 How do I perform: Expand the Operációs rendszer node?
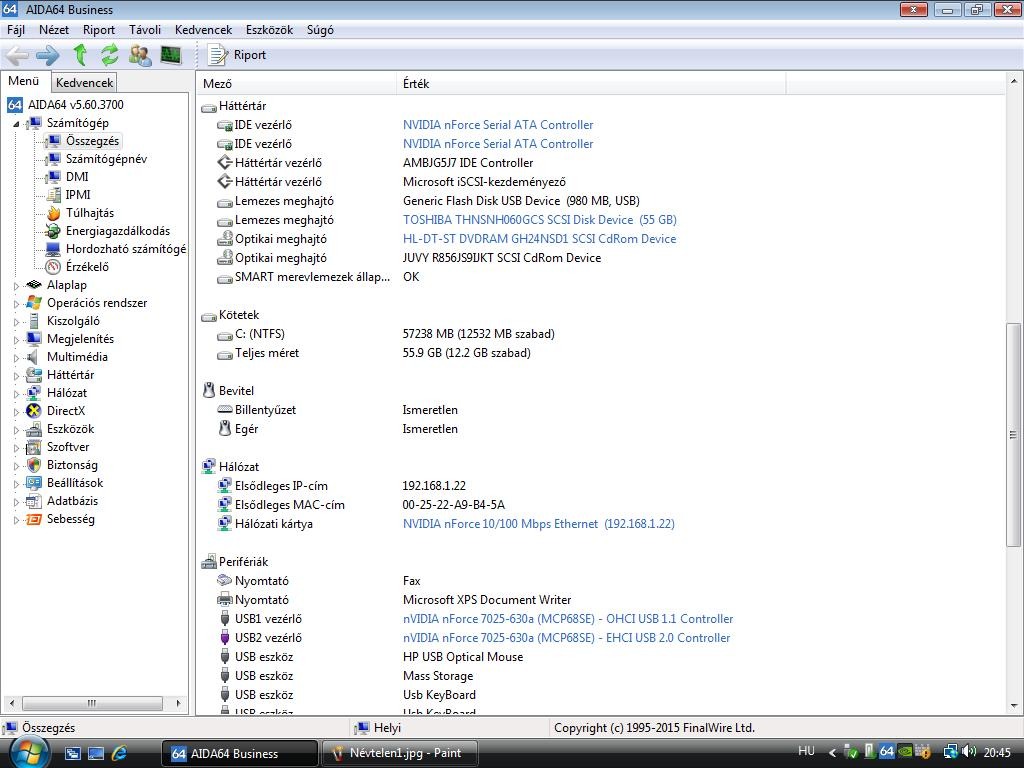[16, 304]
